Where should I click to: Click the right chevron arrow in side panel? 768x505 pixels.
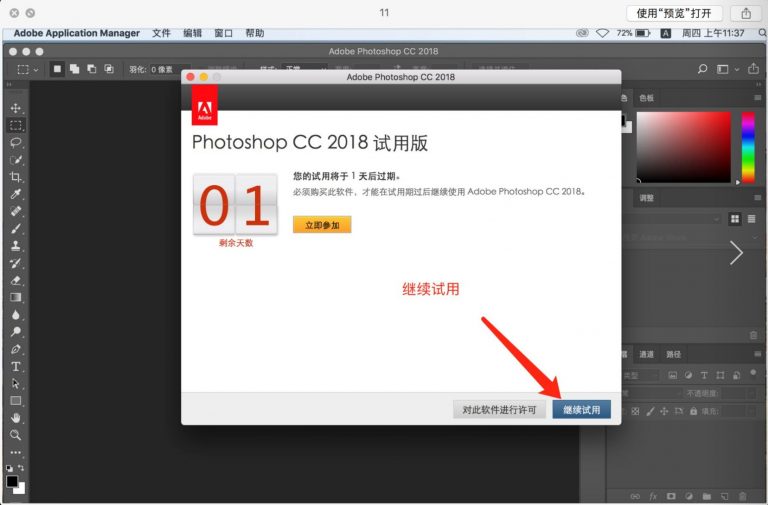(736, 253)
